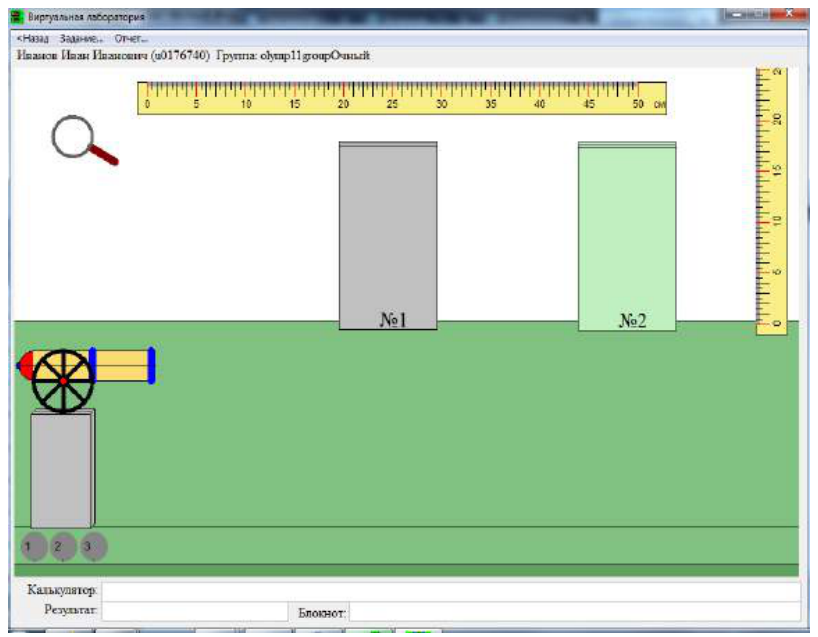
Task: Select the gray block №1
Action: pyautogui.click(x=388, y=235)
